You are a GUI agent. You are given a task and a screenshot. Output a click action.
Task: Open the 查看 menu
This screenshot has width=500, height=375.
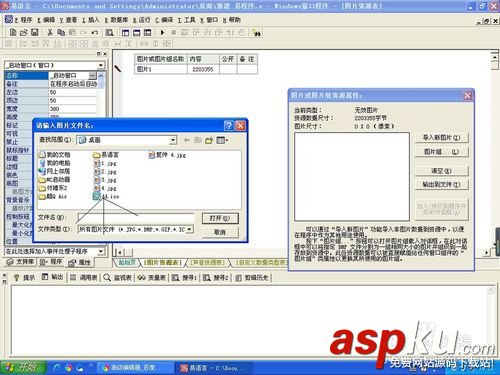(68, 20)
